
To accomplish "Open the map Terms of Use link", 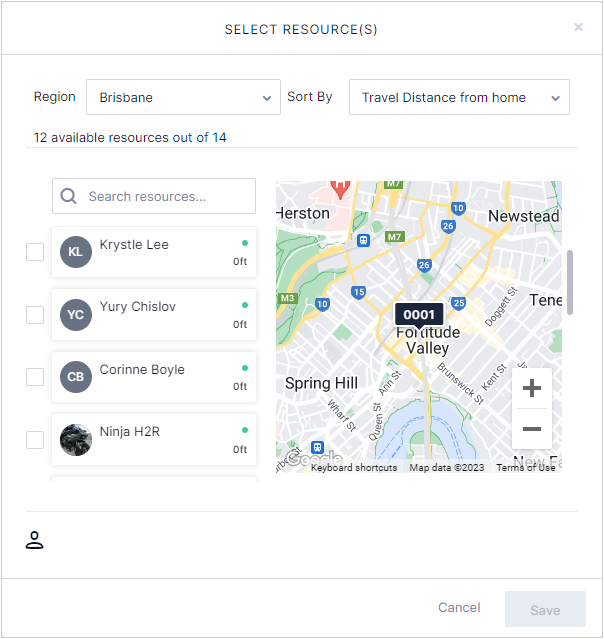I will pos(526,467).
